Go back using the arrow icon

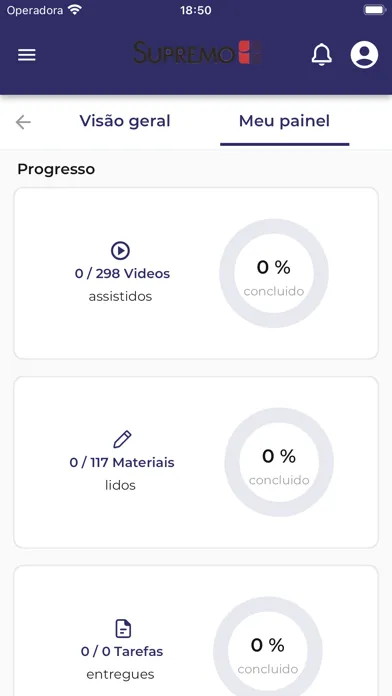(23, 122)
